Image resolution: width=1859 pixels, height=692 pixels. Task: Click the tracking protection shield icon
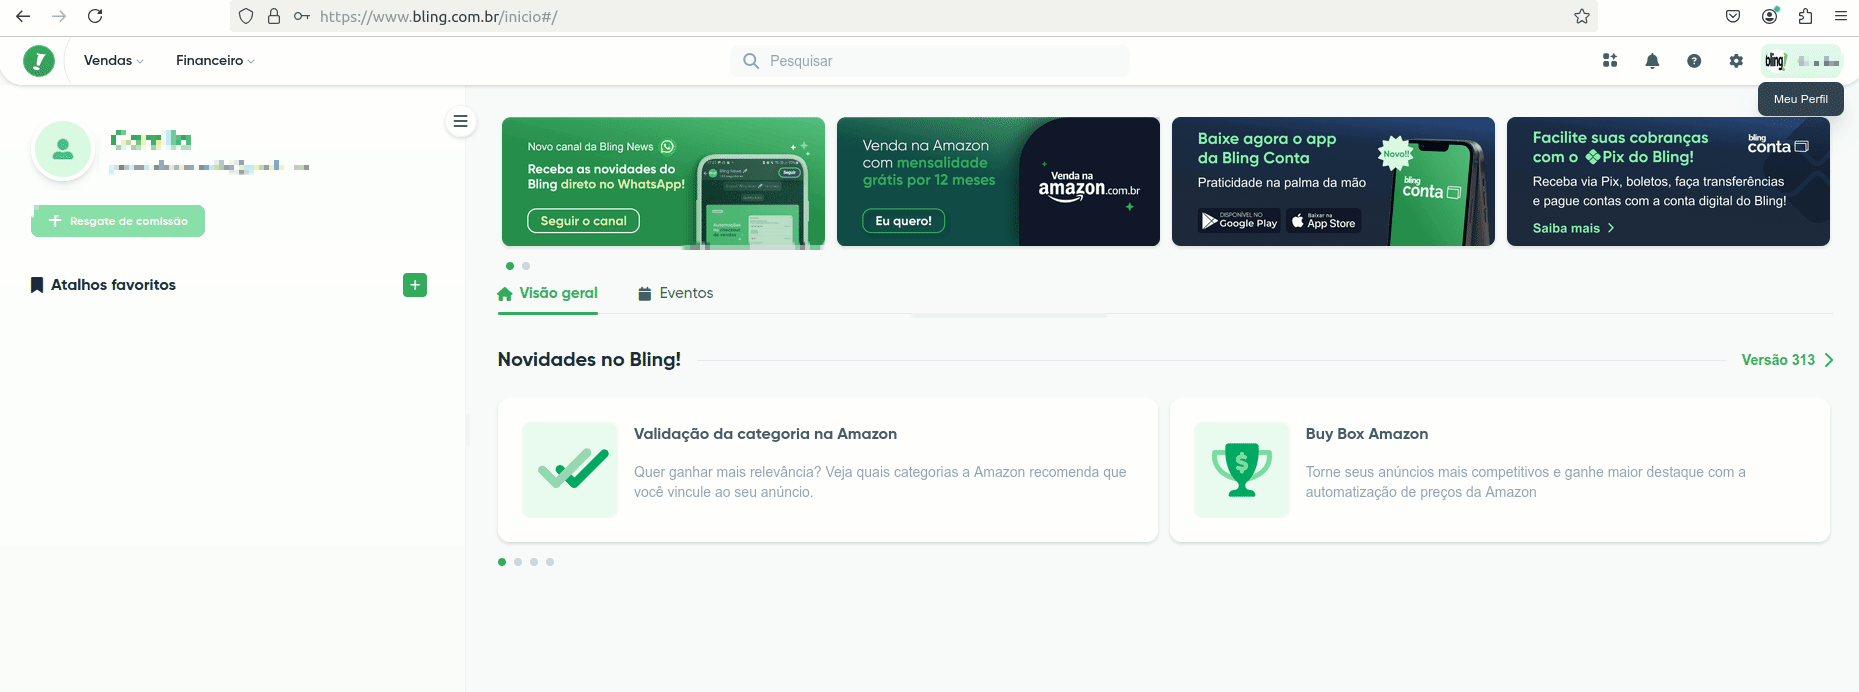coord(246,16)
